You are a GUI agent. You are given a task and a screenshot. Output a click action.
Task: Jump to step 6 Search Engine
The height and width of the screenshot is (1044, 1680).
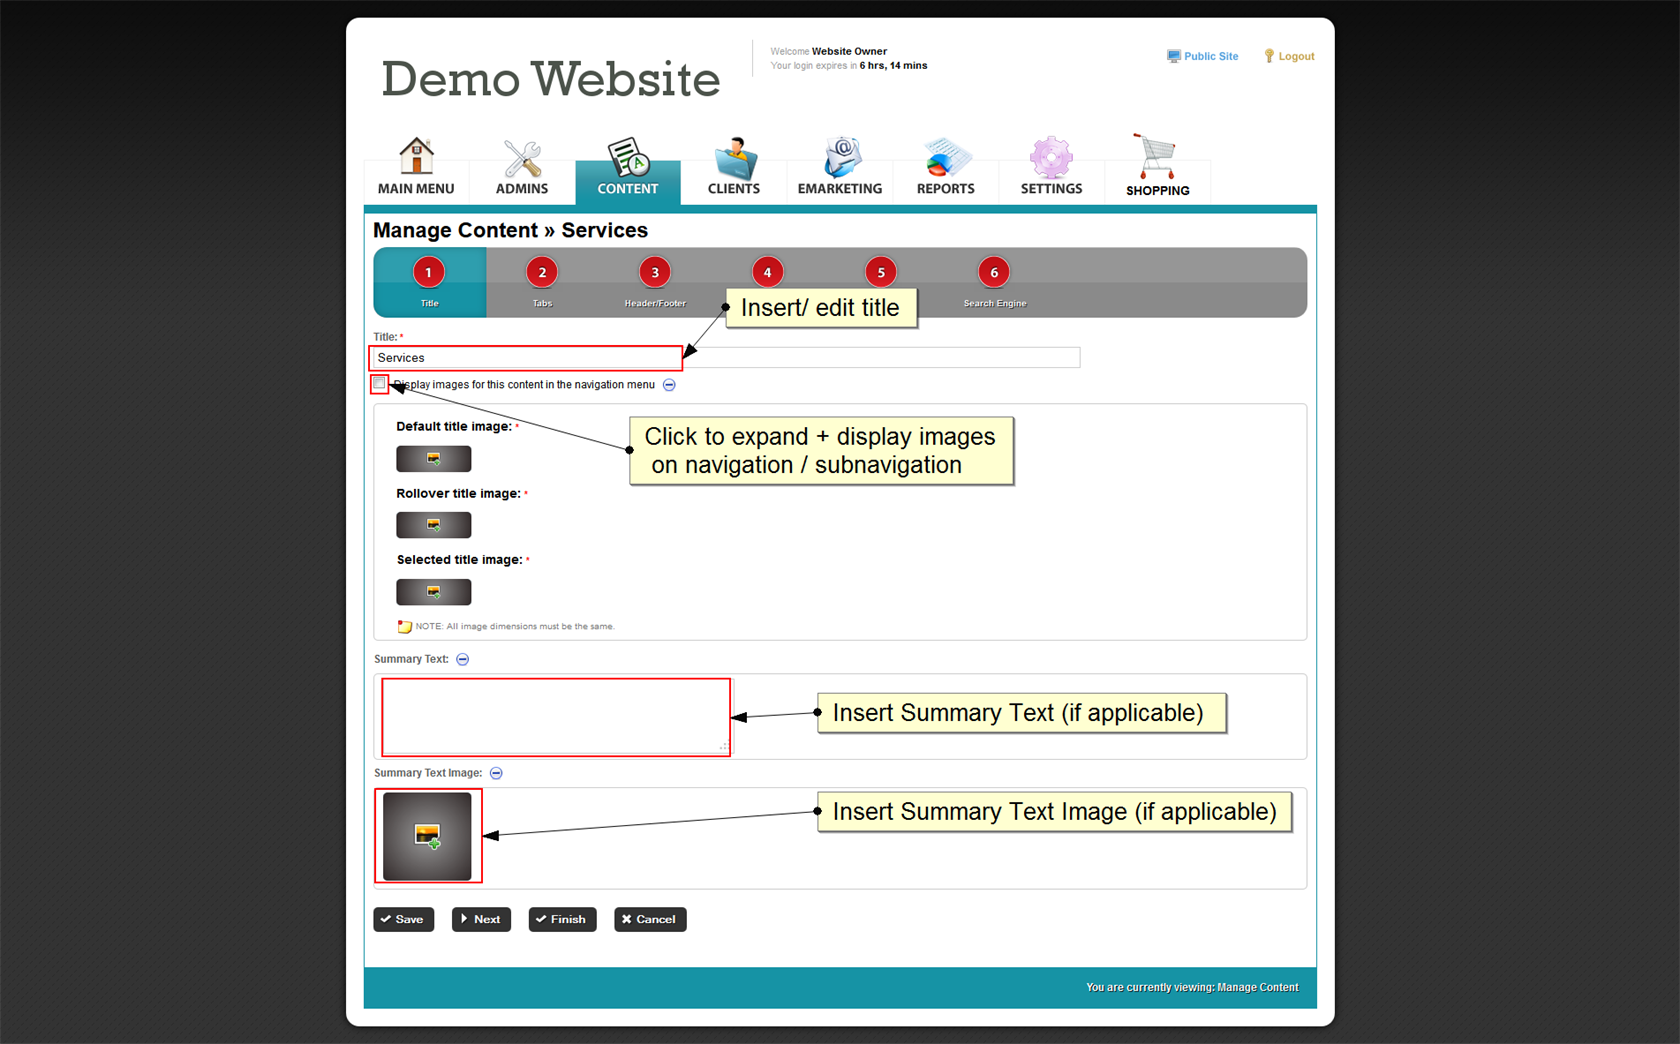(x=993, y=273)
